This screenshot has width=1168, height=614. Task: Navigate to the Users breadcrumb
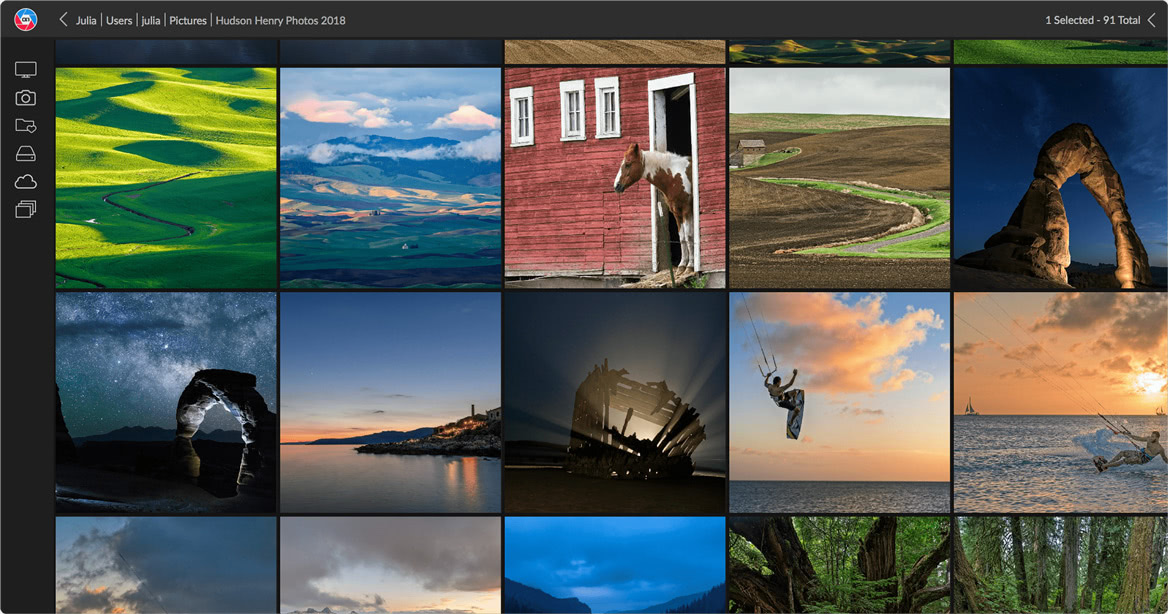point(118,20)
